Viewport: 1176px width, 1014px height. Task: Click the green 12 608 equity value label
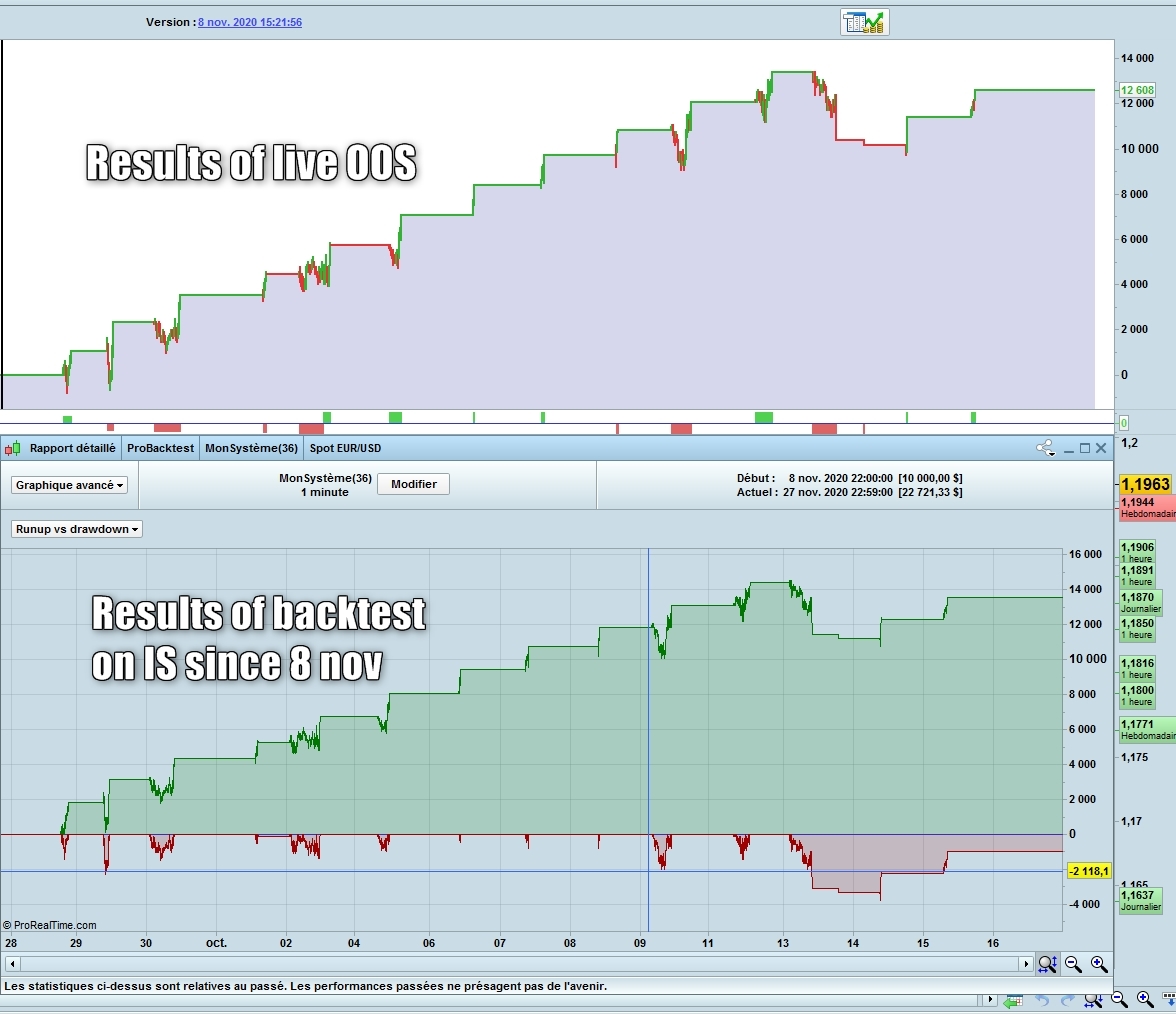pos(1137,90)
